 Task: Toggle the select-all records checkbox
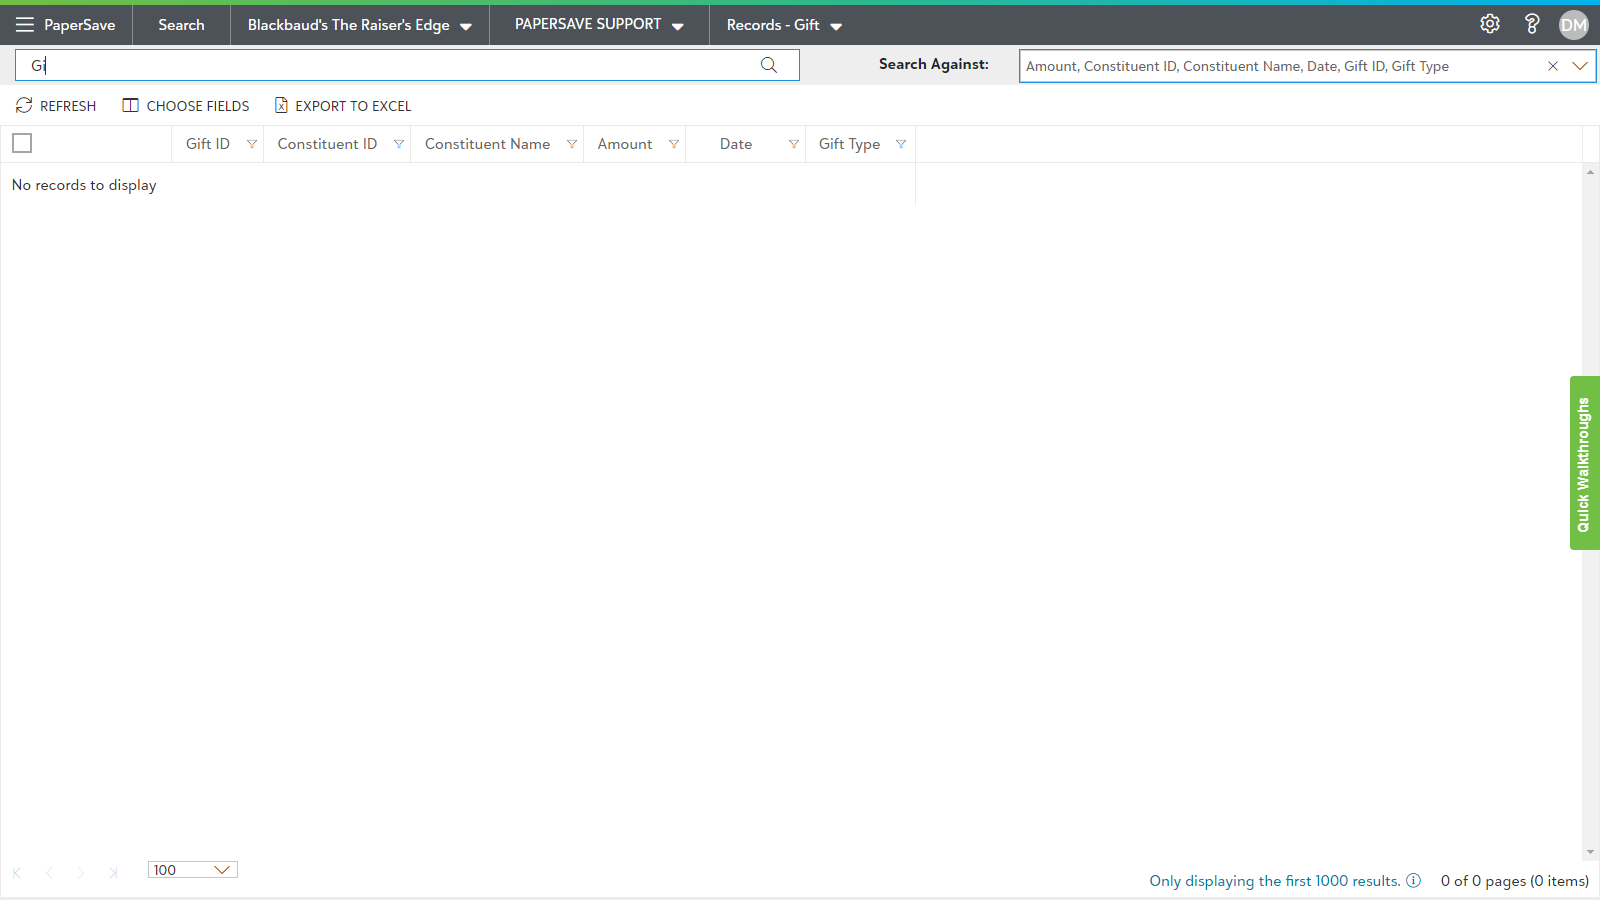click(22, 143)
